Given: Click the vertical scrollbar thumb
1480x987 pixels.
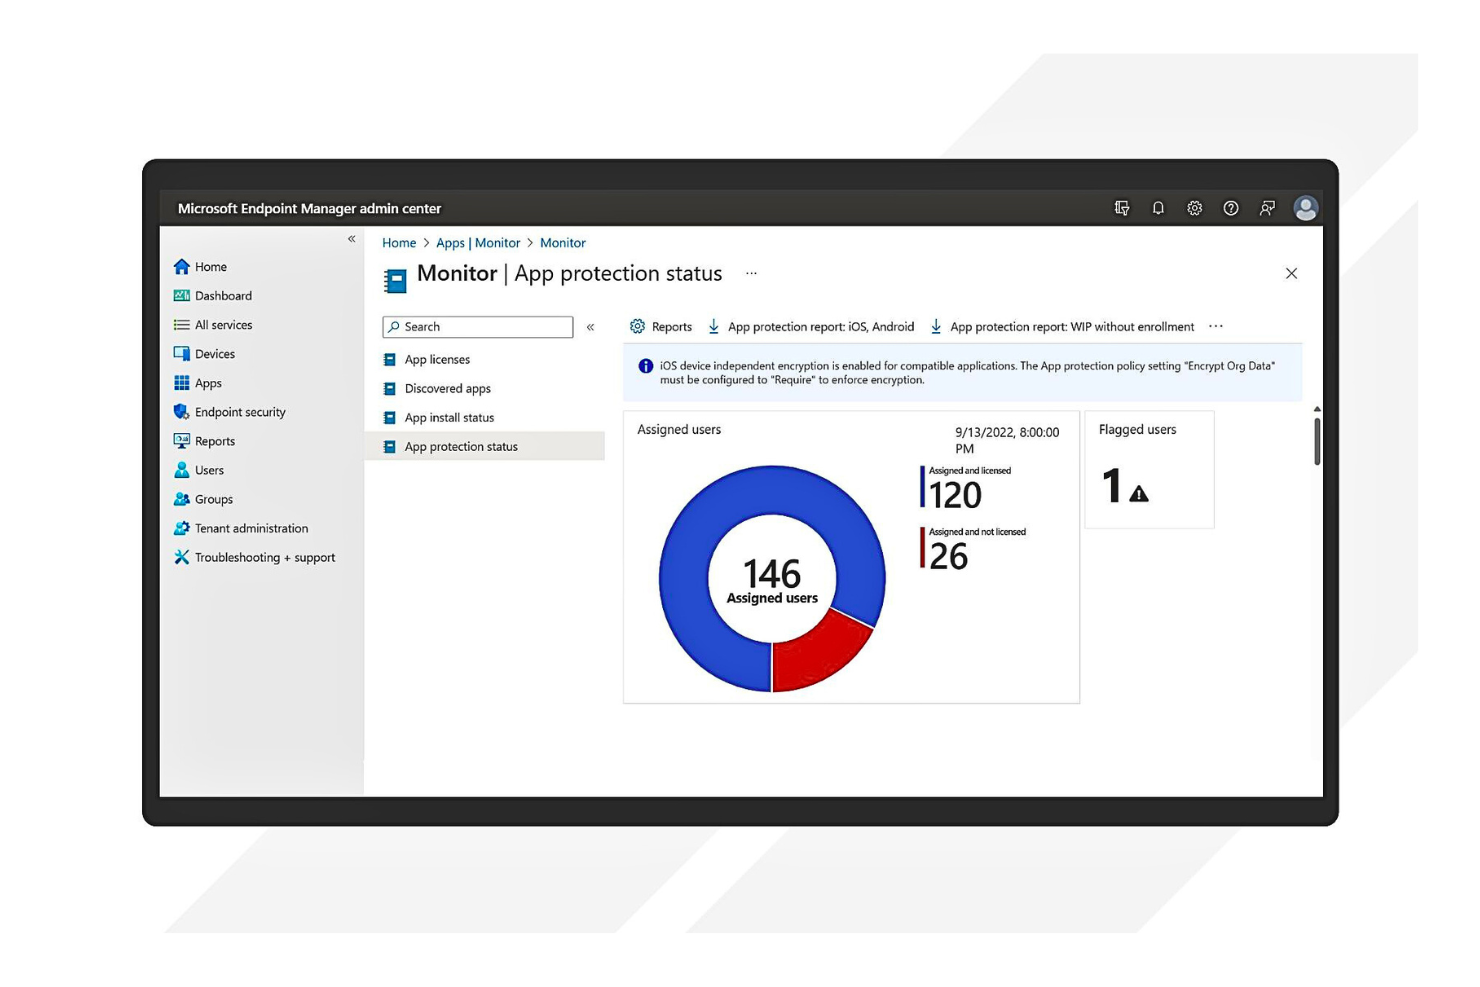Looking at the screenshot, I should 1317,441.
